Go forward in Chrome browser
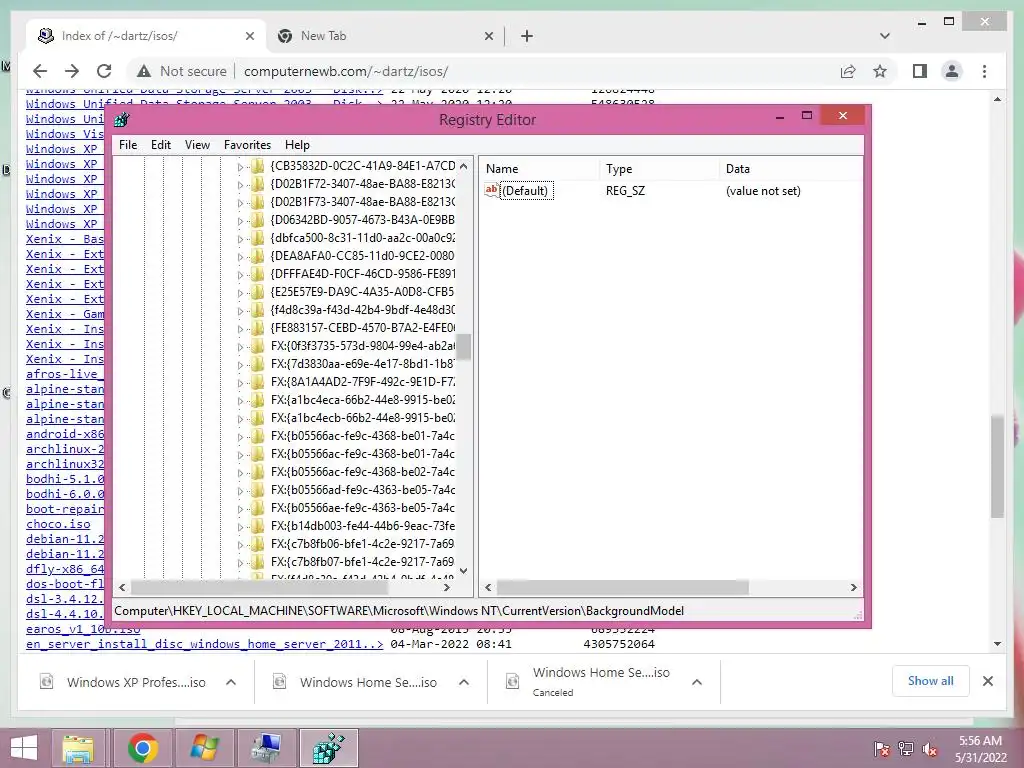 (x=72, y=71)
